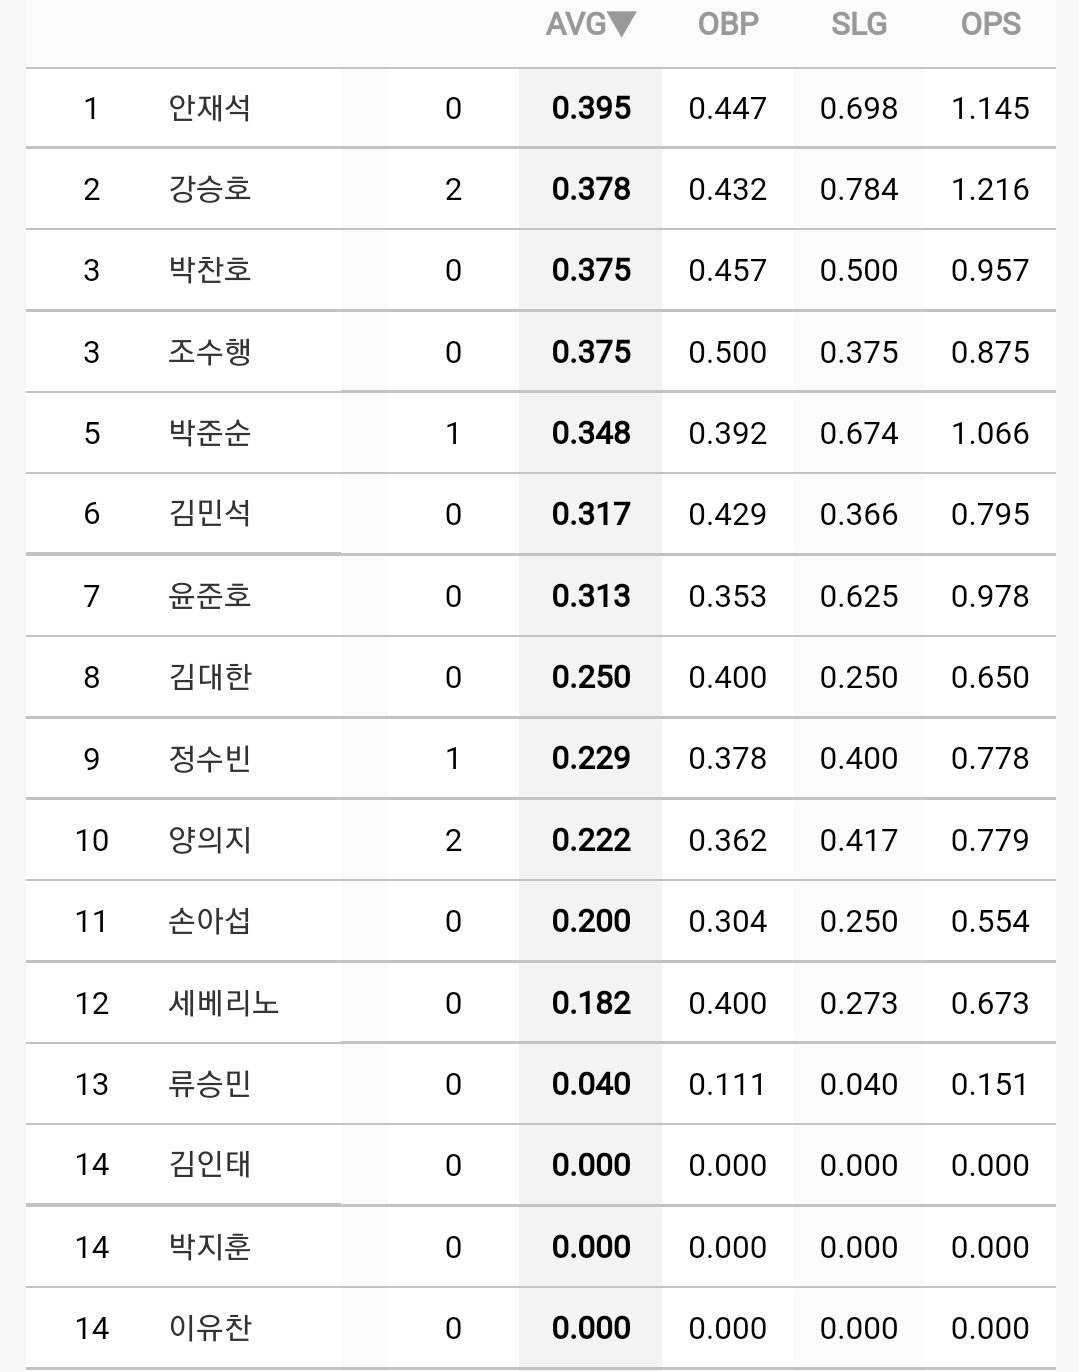Click player name 김민석
The height and width of the screenshot is (1372, 1079).
tap(209, 514)
